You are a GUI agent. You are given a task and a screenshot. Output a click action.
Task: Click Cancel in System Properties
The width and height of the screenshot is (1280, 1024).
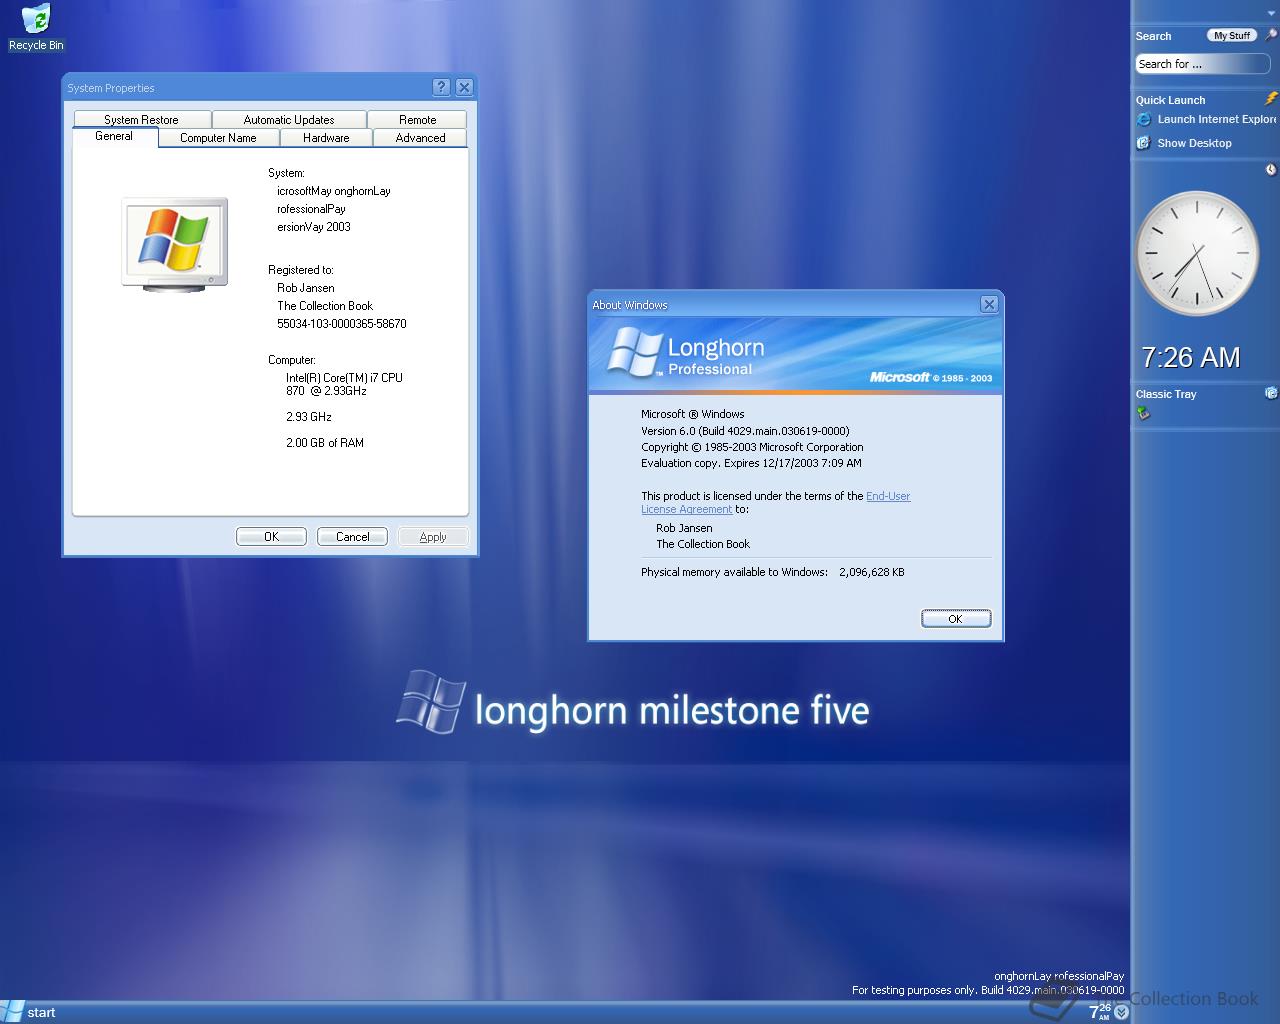tap(352, 537)
